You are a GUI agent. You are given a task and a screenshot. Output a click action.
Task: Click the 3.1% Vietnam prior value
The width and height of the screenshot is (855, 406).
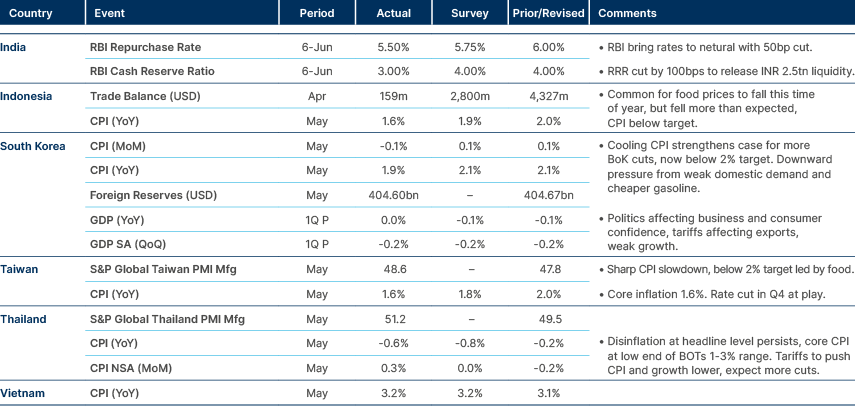pos(549,393)
